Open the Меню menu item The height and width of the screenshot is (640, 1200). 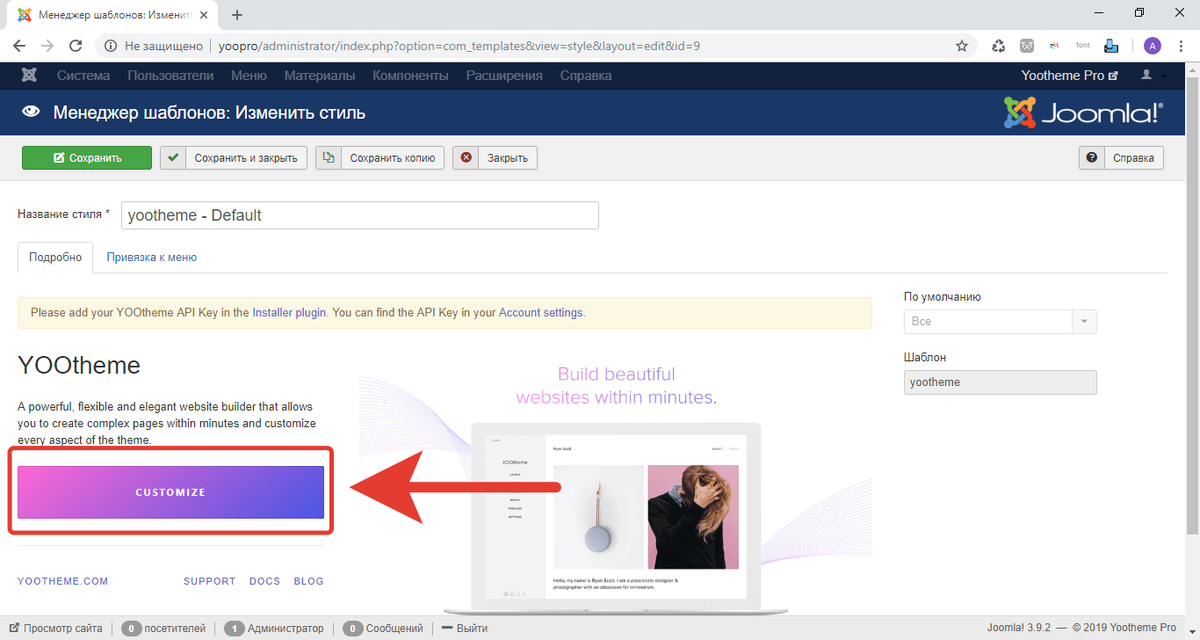[x=249, y=76]
